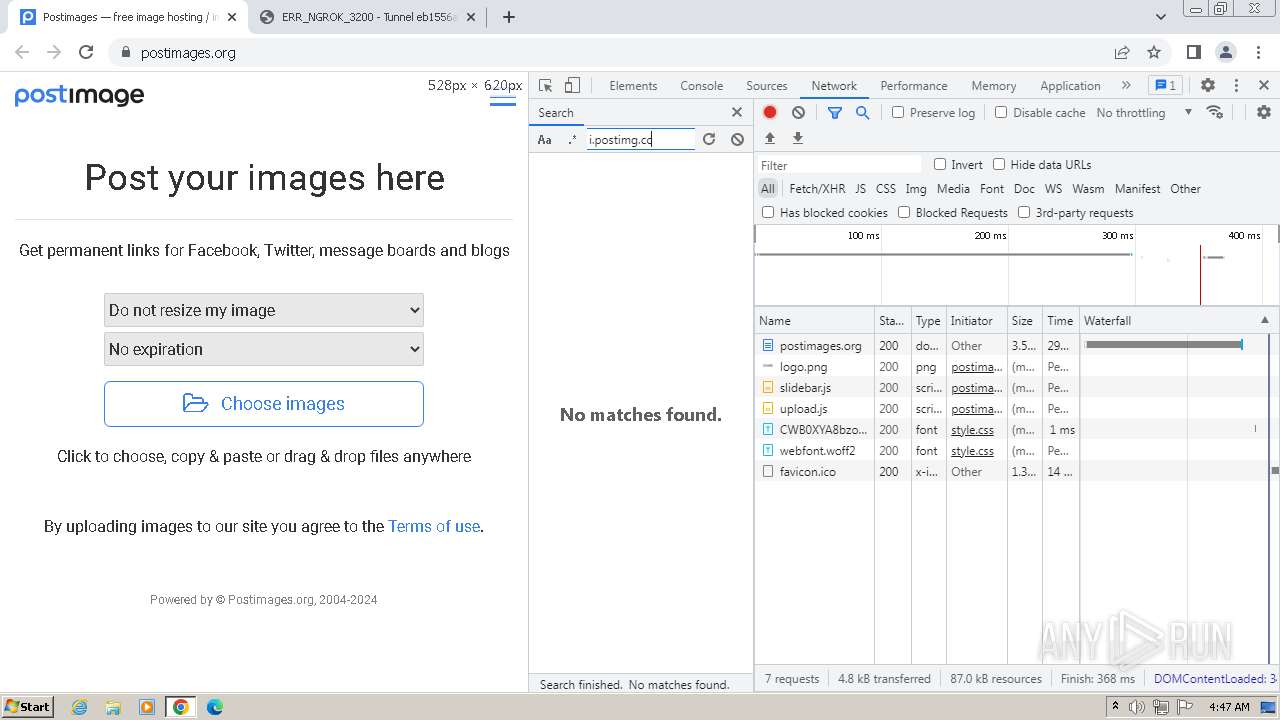Toggle the device toolbar icon
The height and width of the screenshot is (720, 1280).
pos(572,86)
